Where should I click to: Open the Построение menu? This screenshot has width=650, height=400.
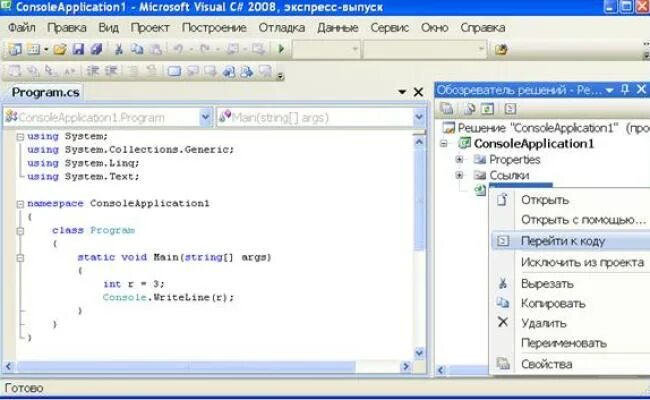click(214, 28)
